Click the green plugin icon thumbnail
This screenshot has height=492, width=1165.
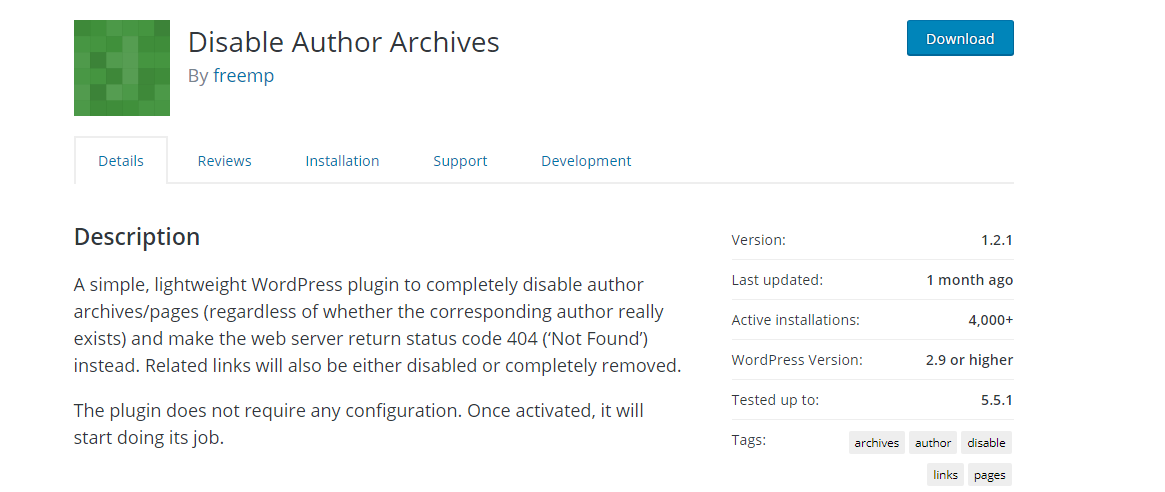pyautogui.click(x=122, y=68)
